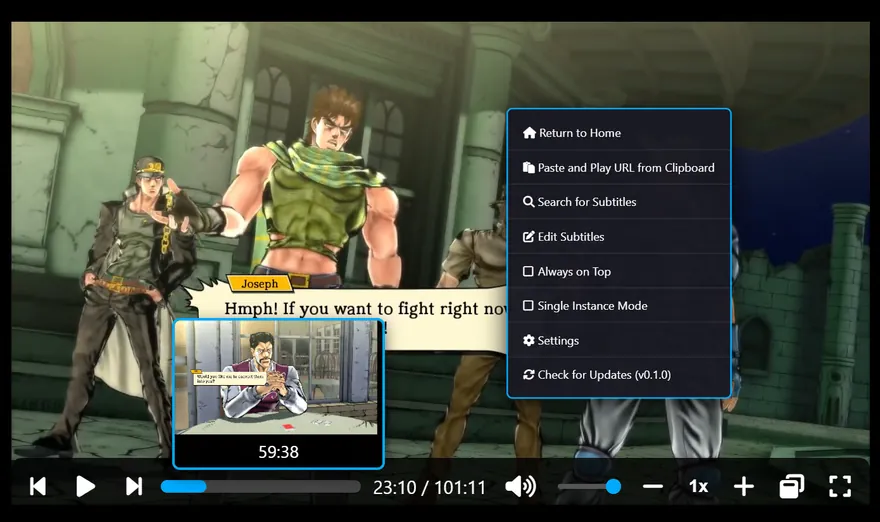Increase playback speed with plus icon

744,487
